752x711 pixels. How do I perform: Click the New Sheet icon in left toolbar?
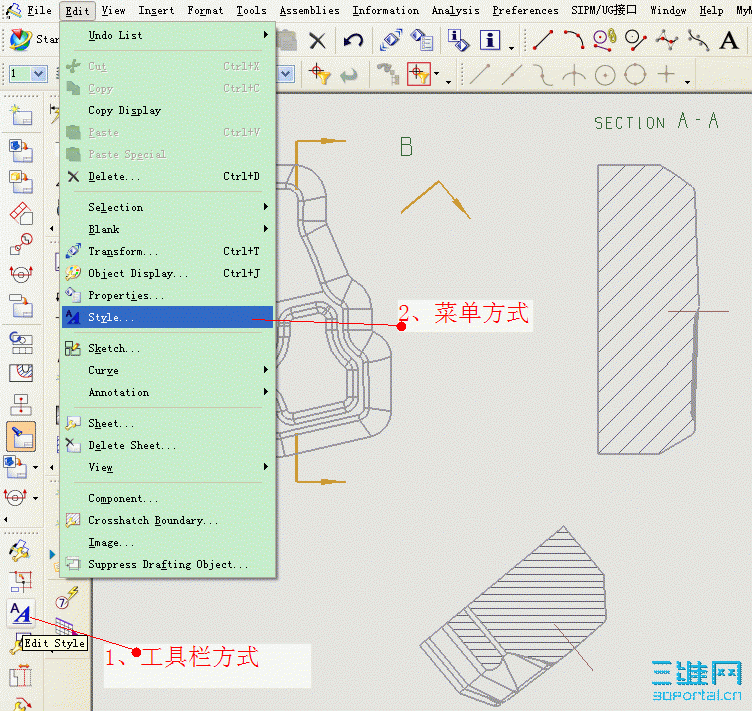(x=21, y=116)
